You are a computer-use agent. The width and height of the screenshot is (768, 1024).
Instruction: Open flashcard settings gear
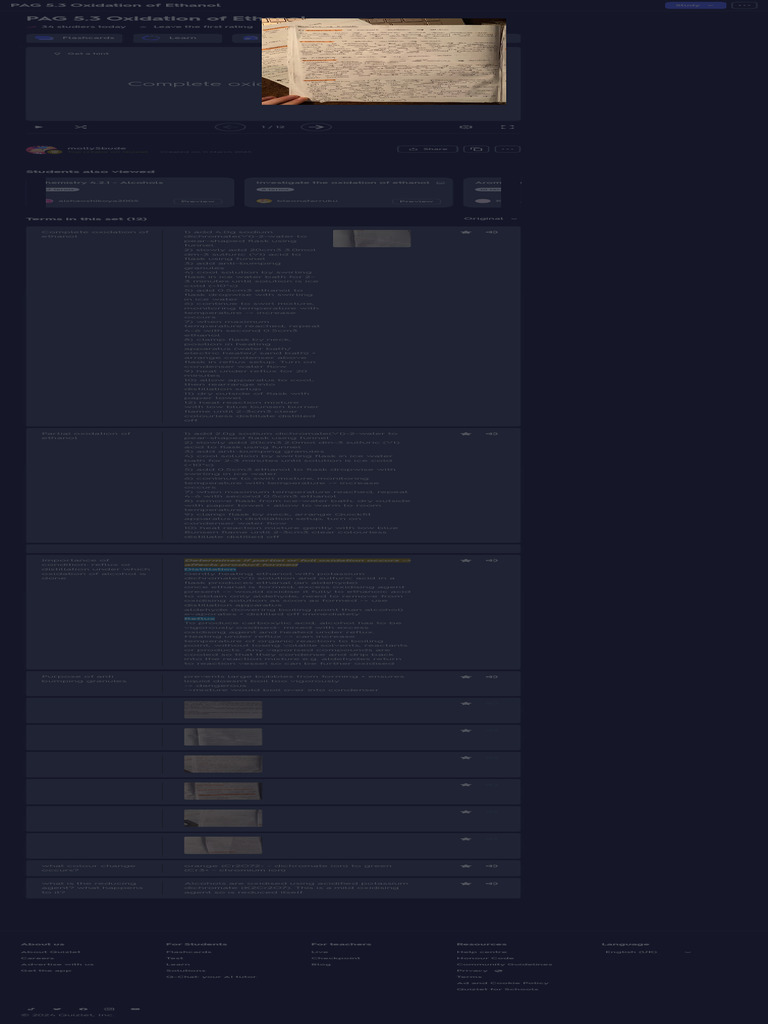click(466, 127)
